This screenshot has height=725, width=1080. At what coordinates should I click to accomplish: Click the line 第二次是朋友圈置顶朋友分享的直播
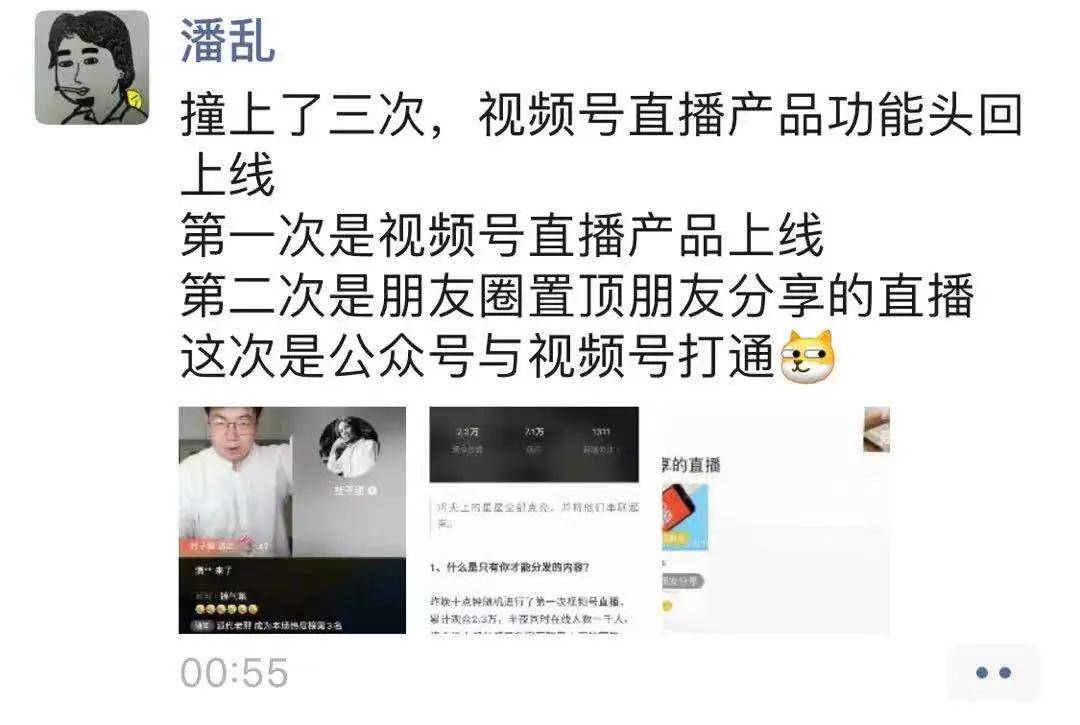(x=577, y=296)
